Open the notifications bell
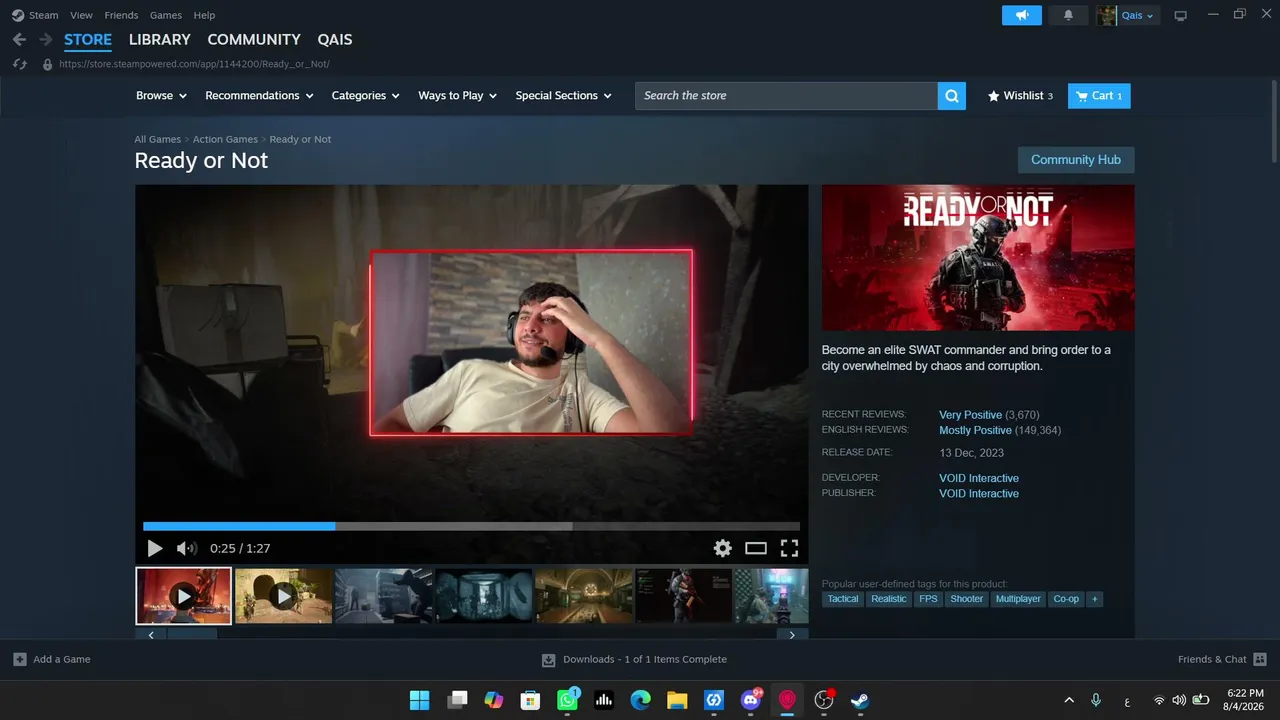This screenshot has height=720, width=1280. (1068, 15)
